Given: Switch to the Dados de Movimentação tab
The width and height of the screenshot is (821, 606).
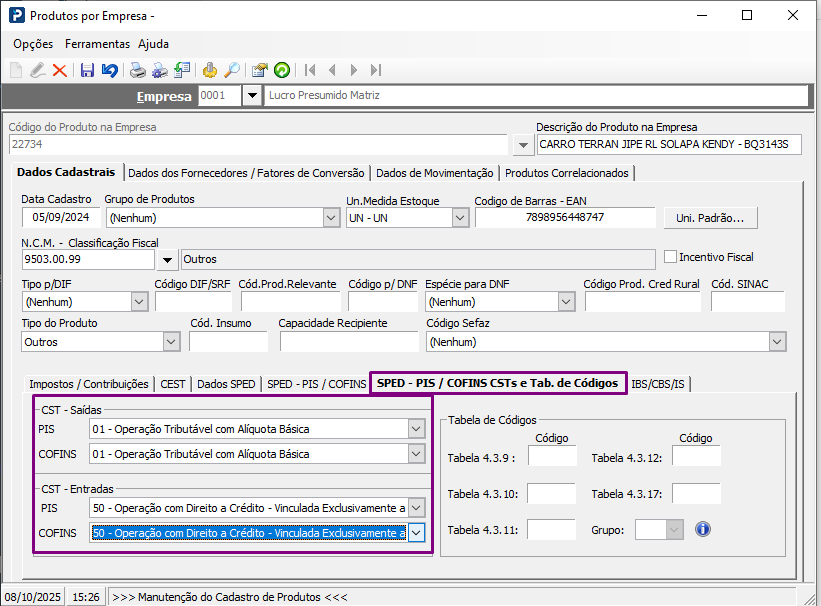Looking at the screenshot, I should [x=434, y=173].
